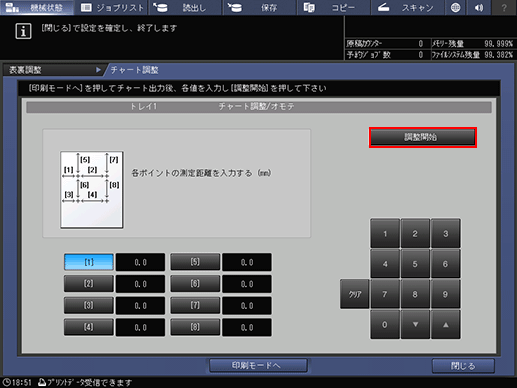
Task: Select measurement point [1] button
Action: (89, 262)
